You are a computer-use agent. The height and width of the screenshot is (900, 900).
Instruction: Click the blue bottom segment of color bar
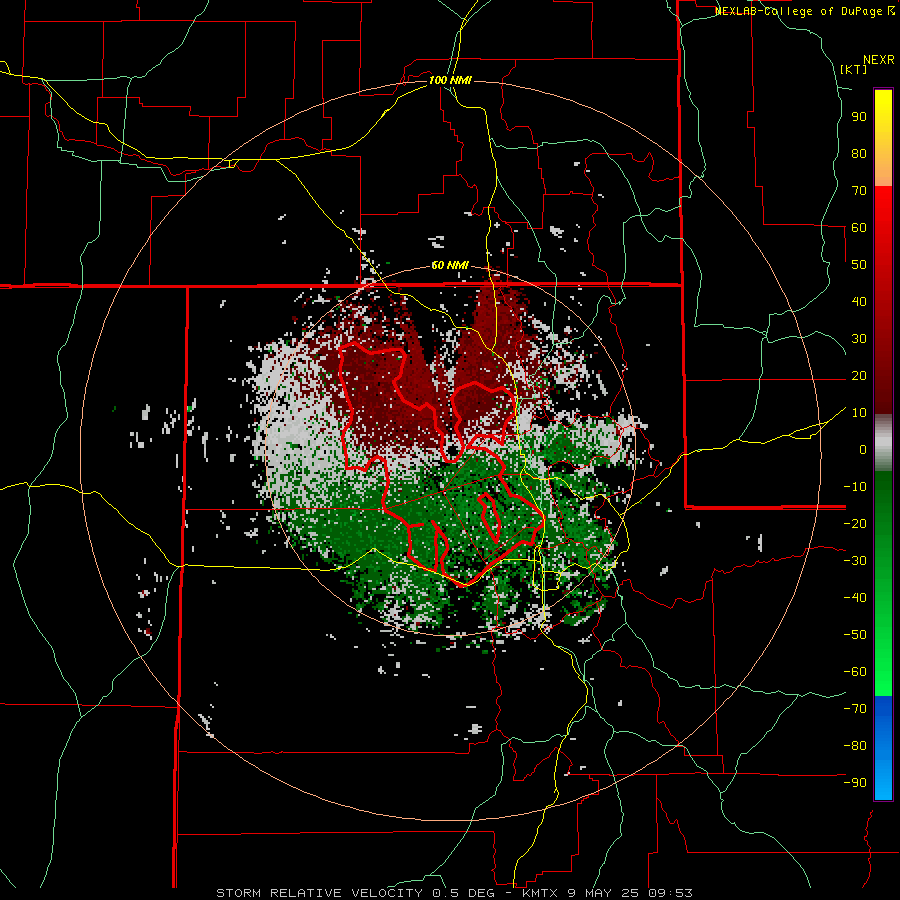point(883,747)
